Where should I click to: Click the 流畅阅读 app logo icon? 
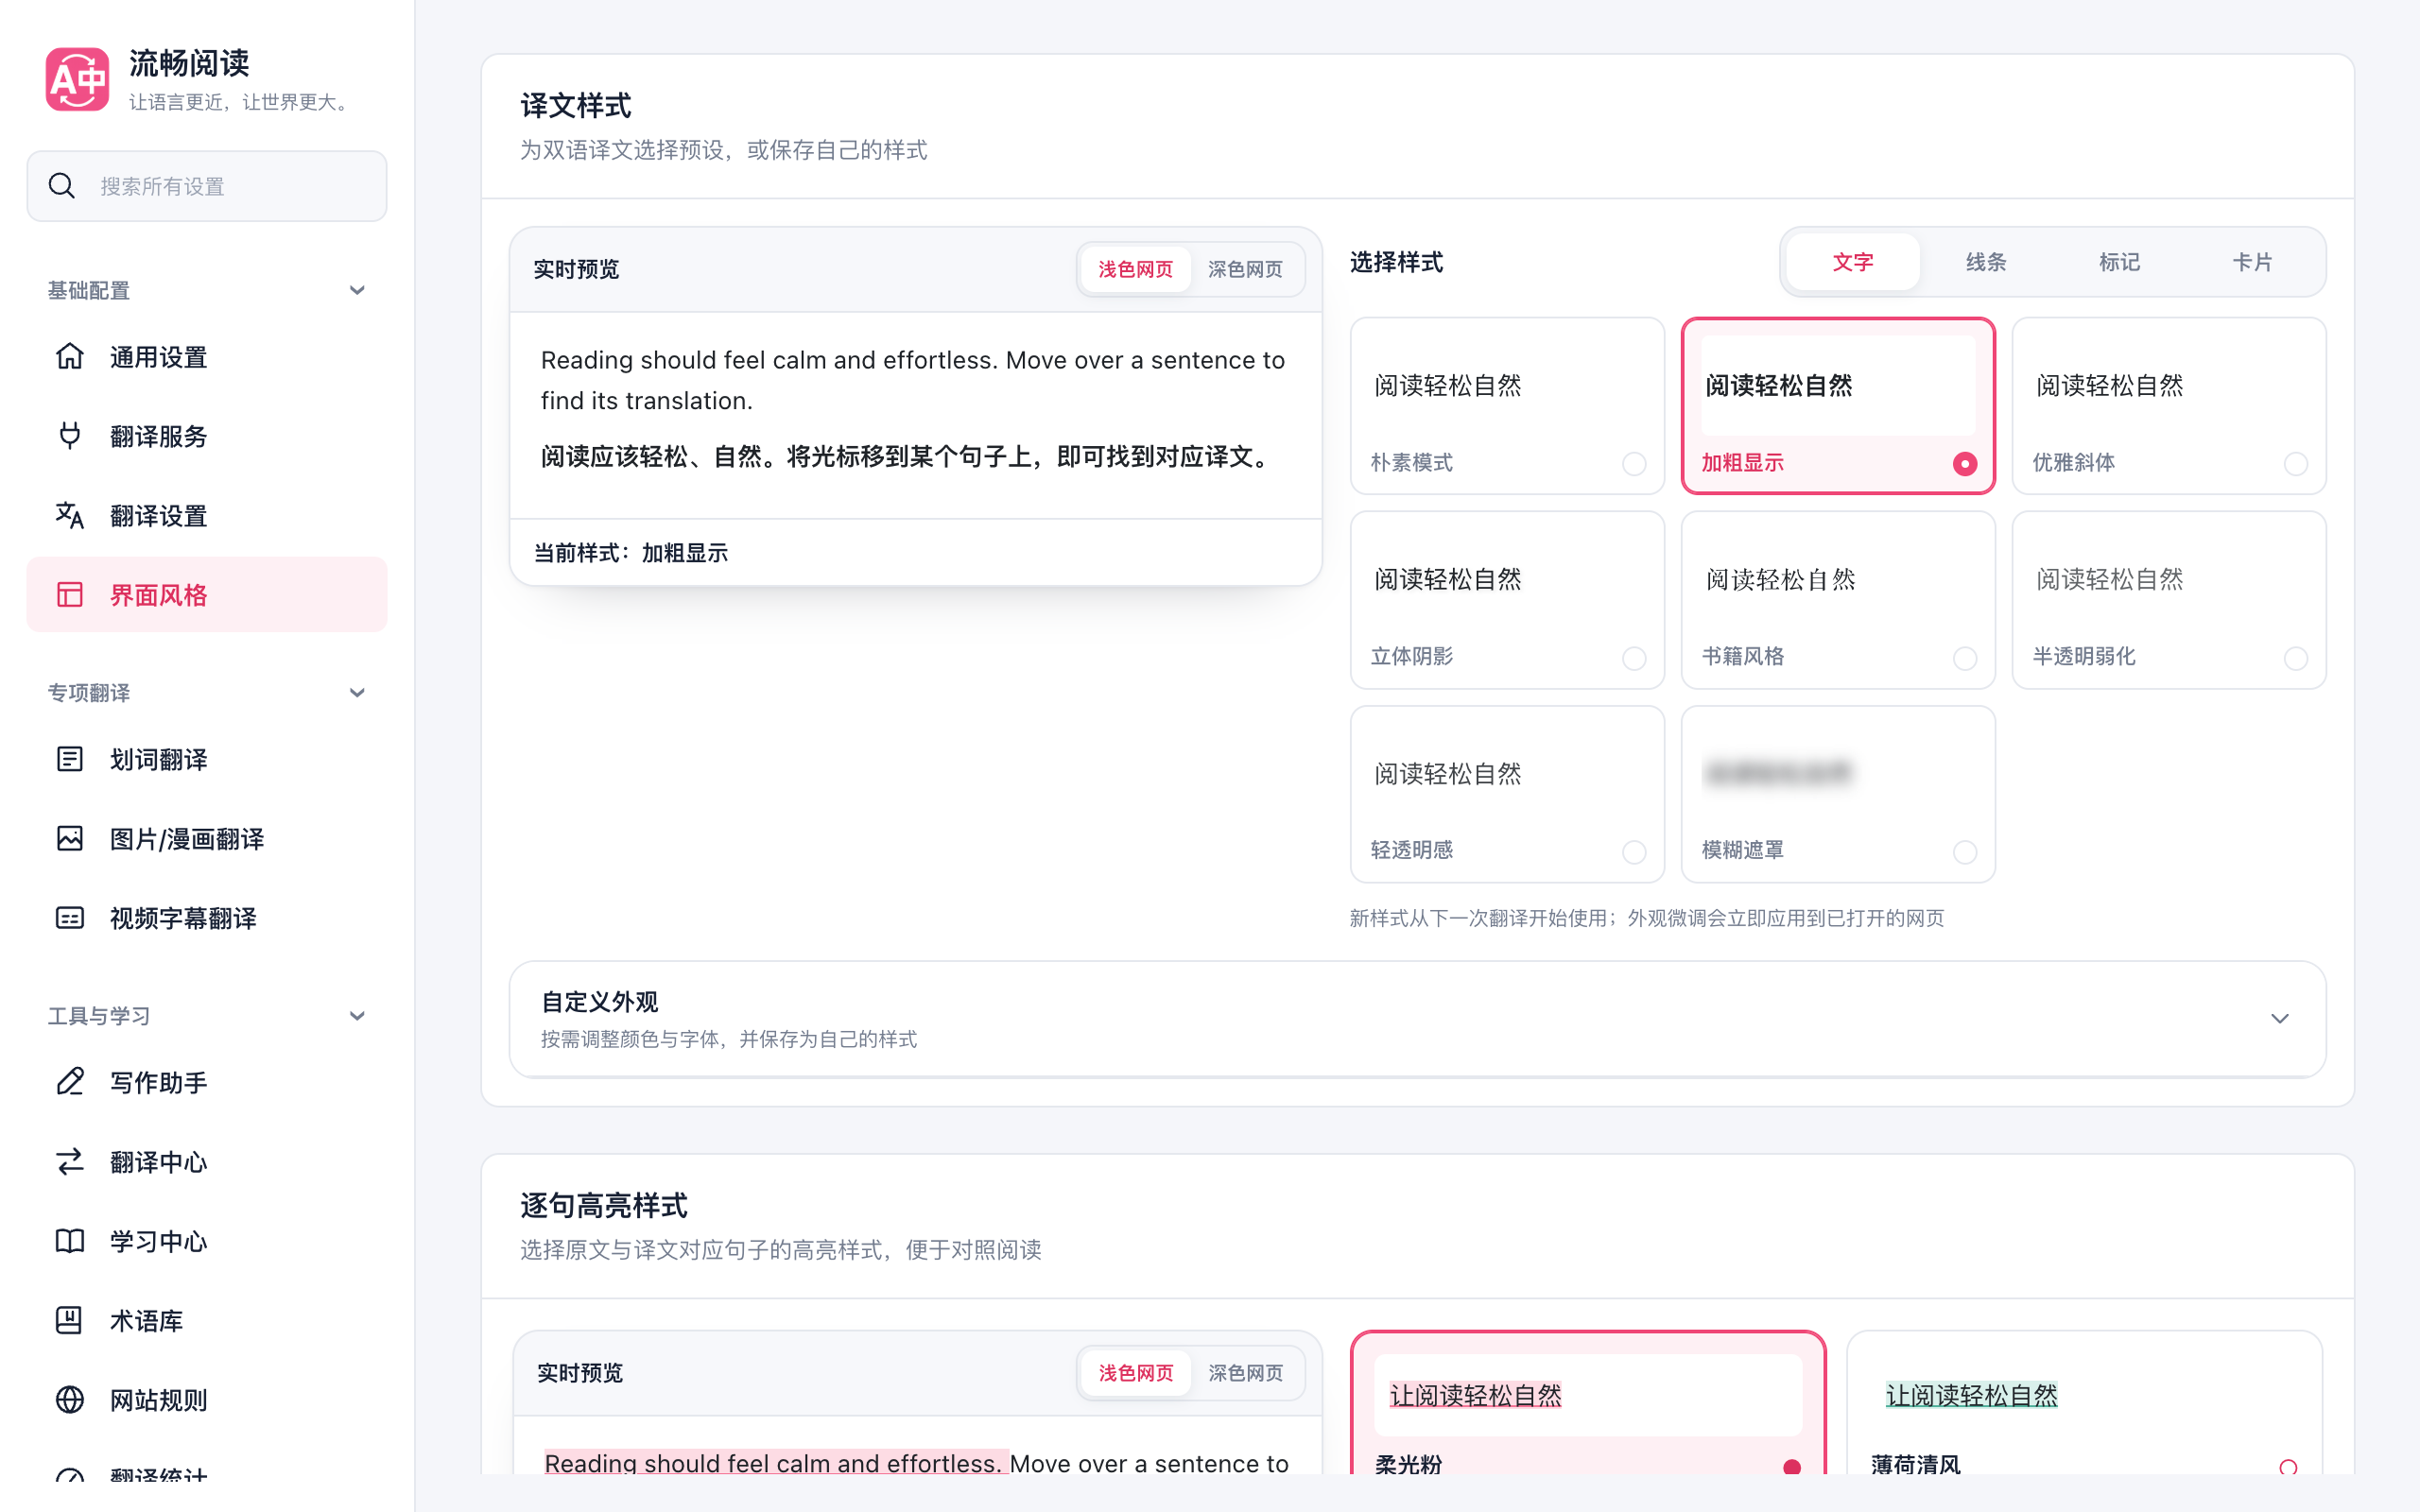click(77, 79)
